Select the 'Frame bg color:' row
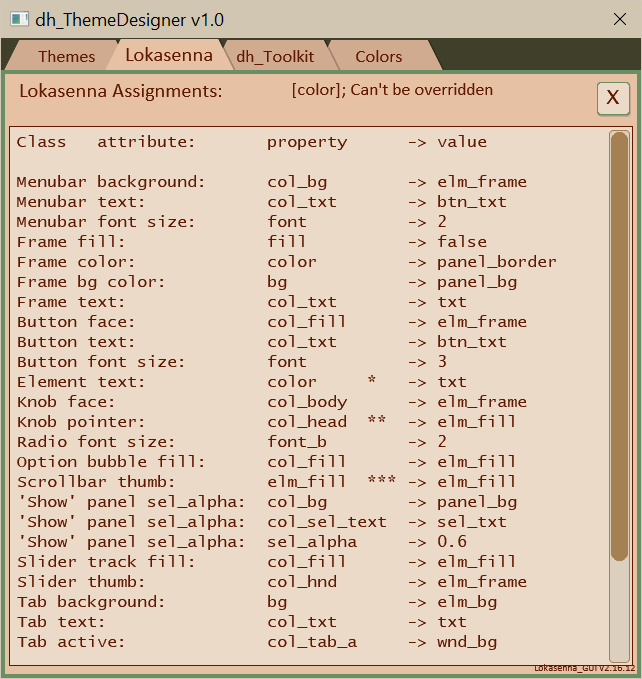Screen dimensions: 642x679 click(x=267, y=282)
